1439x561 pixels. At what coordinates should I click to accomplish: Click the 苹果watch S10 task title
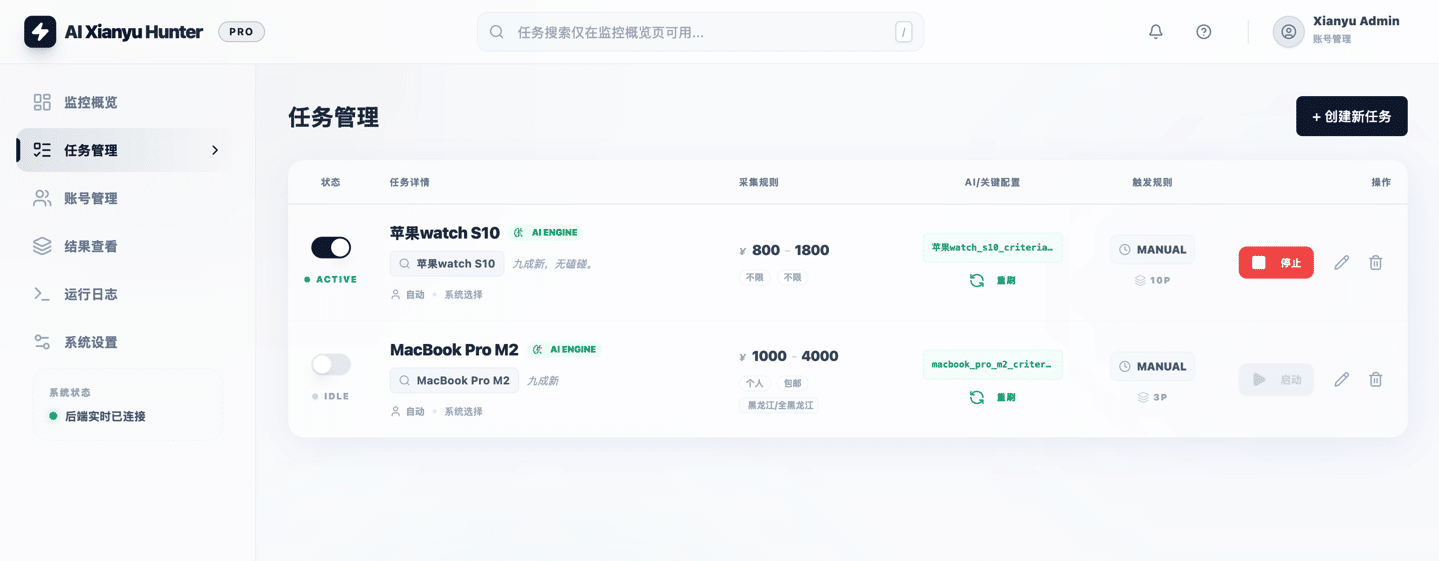tap(445, 233)
